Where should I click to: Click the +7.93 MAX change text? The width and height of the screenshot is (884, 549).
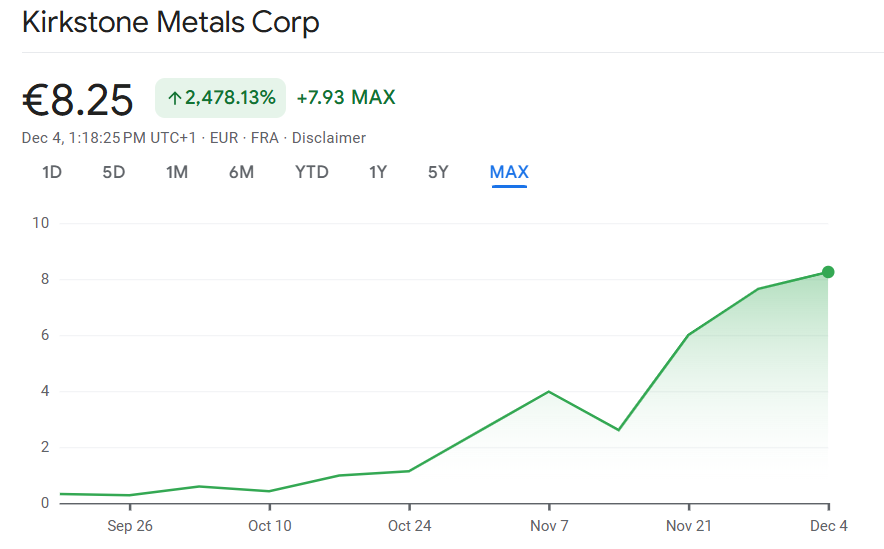point(346,97)
